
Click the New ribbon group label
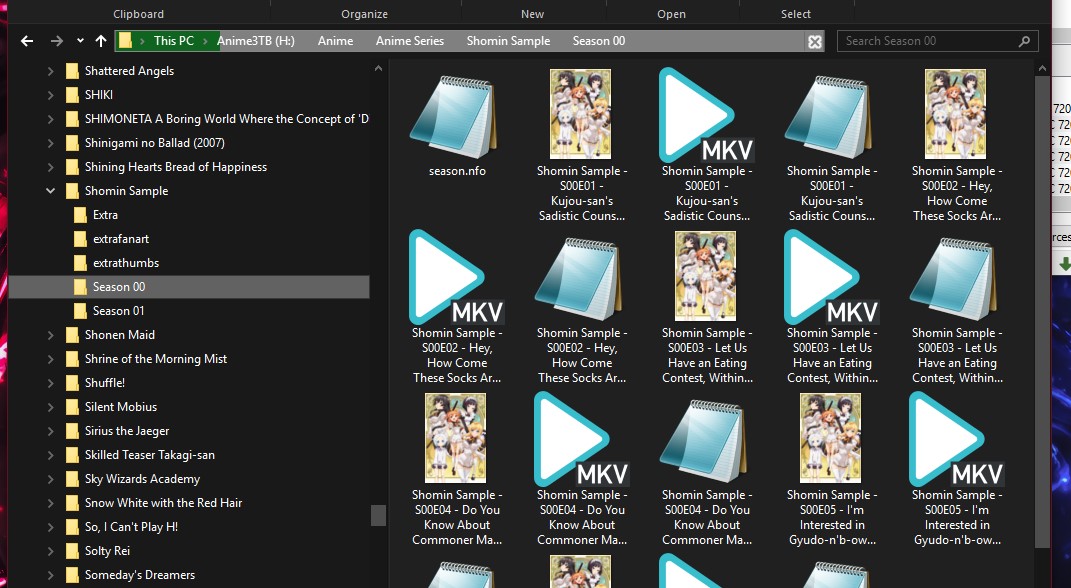click(532, 14)
